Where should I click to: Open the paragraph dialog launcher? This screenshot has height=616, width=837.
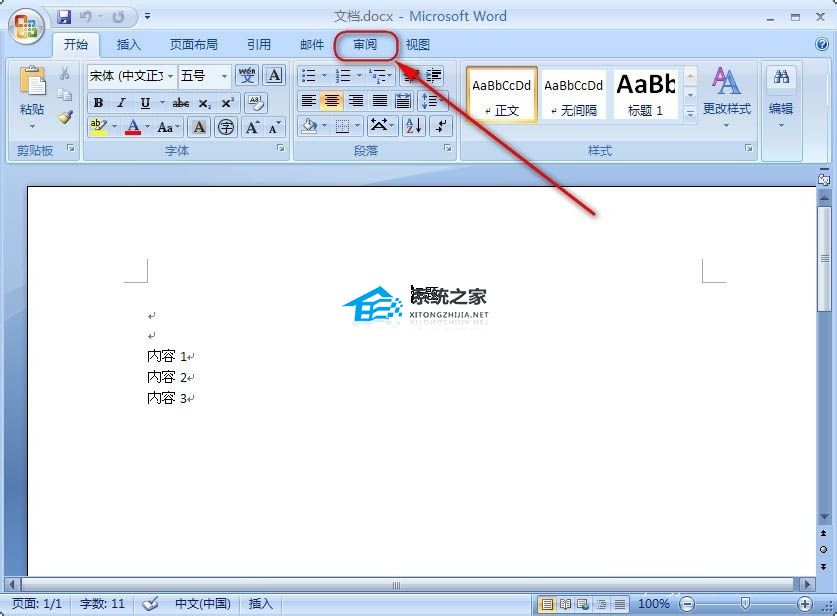[x=447, y=148]
